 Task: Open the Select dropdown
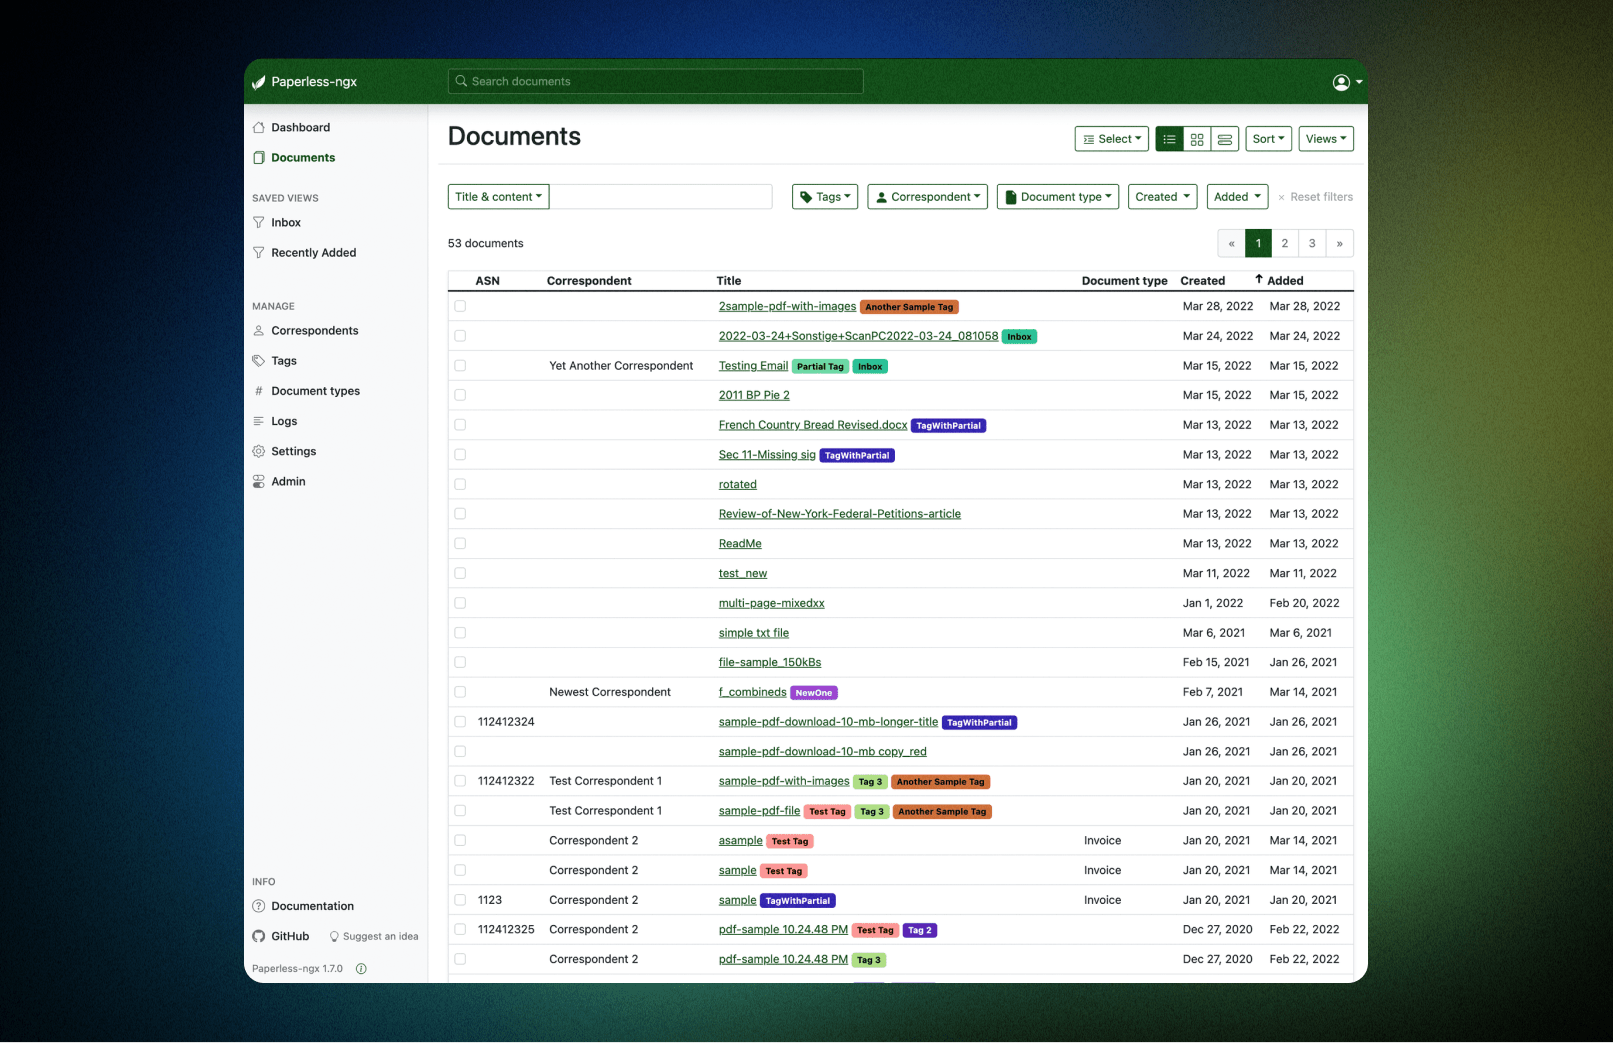pyautogui.click(x=1111, y=139)
